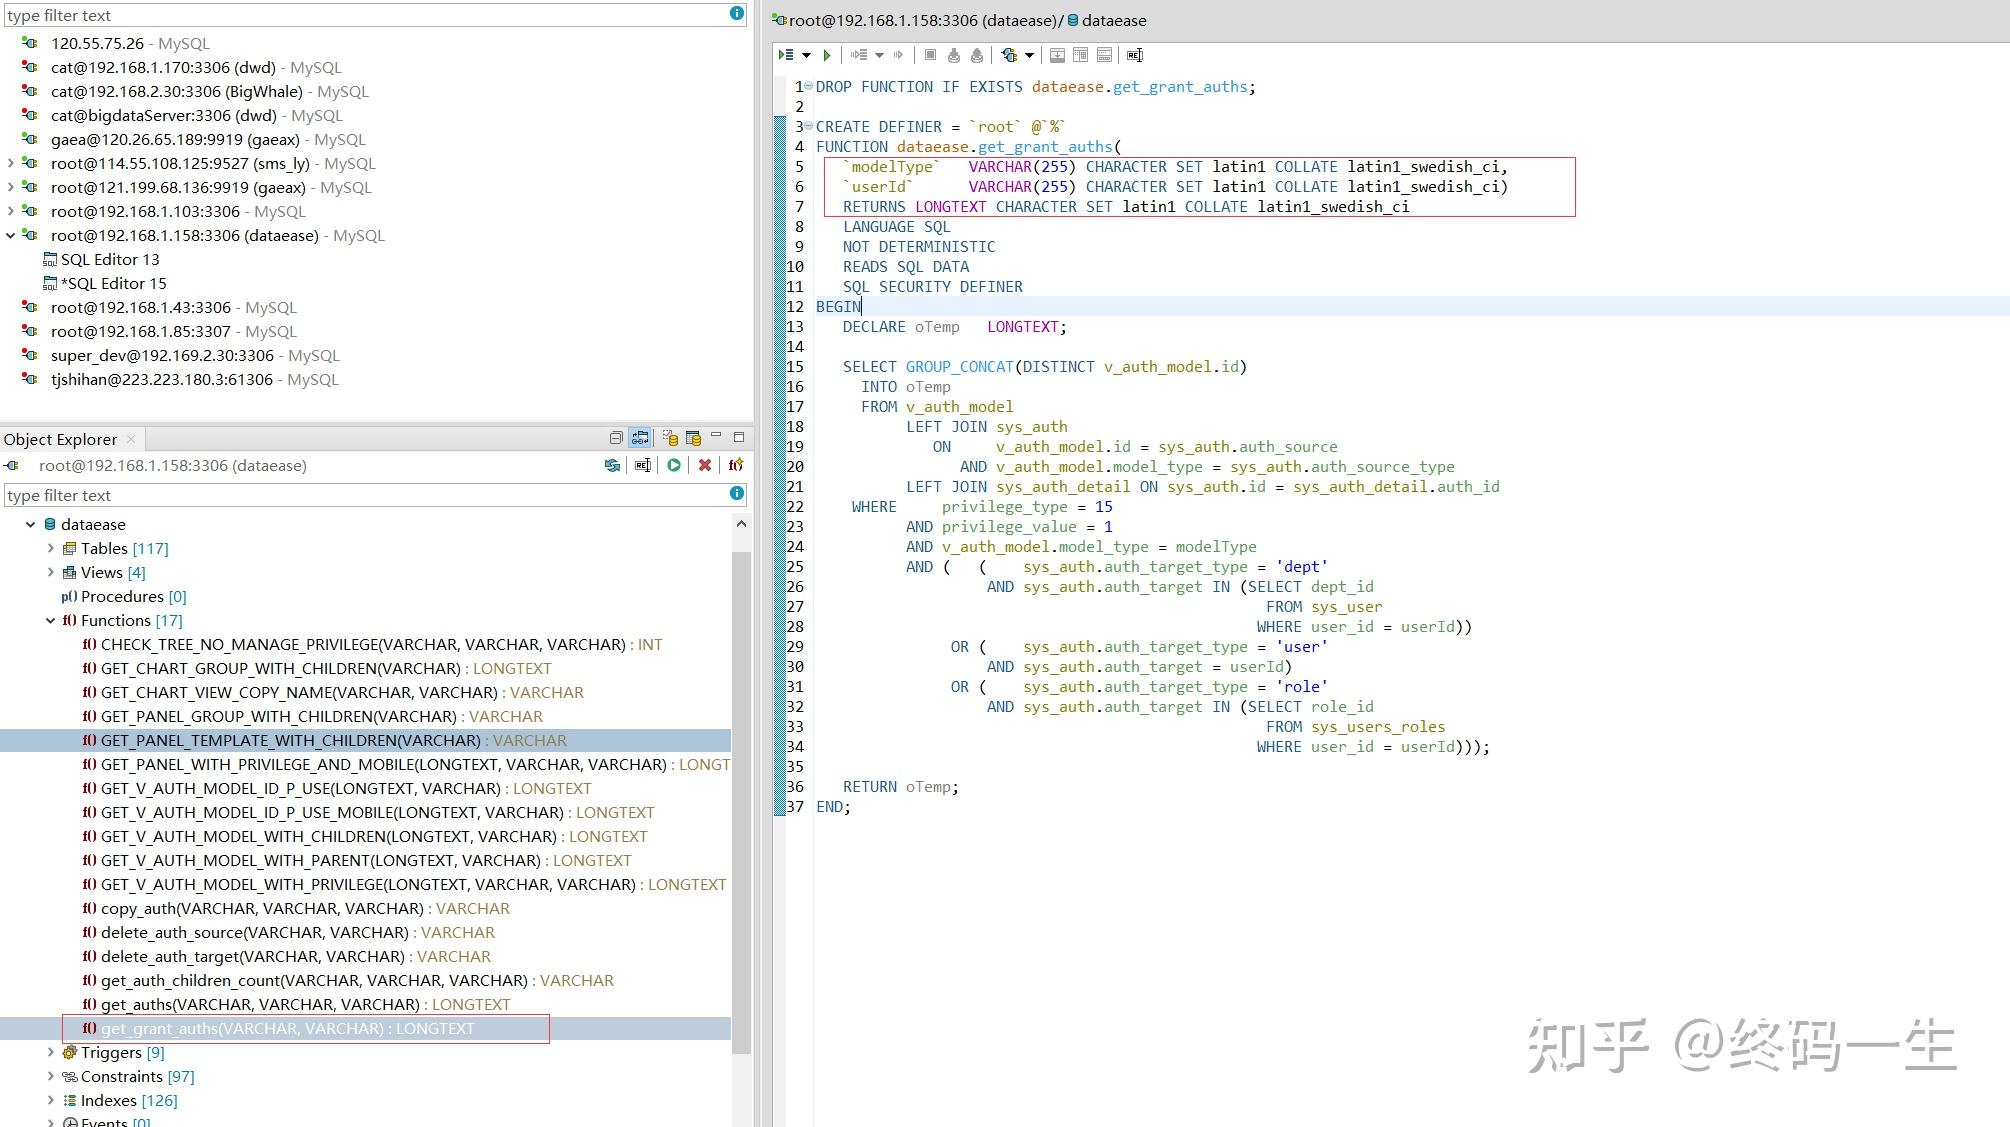2010x1127 pixels.
Task: Click the rename icon at the editor toolbar's end
Action: tap(1134, 55)
